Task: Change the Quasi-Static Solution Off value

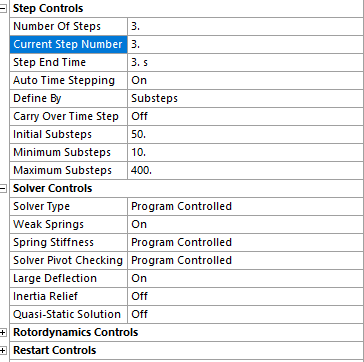Action: (x=246, y=315)
